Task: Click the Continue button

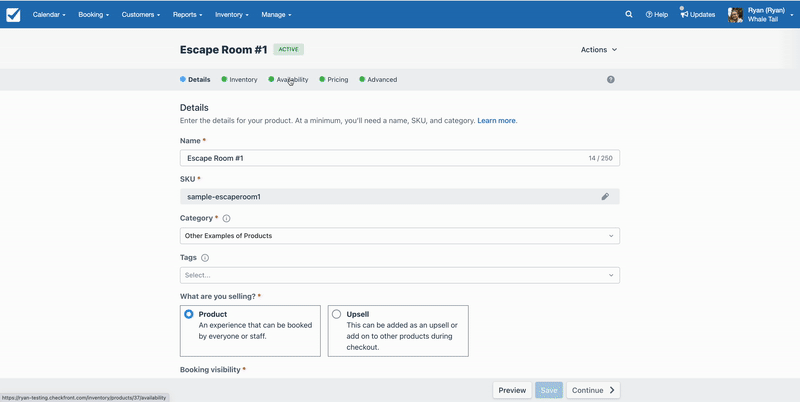Action: tap(593, 390)
